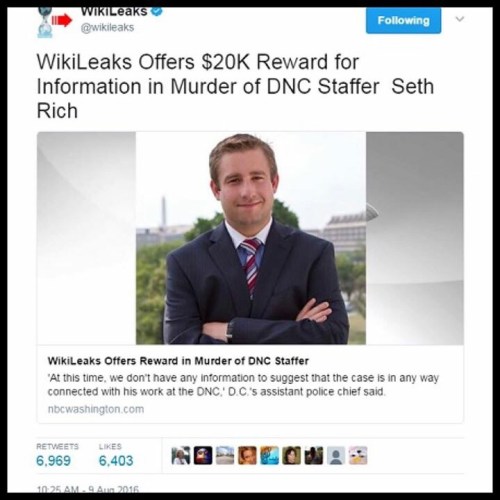This screenshot has width=500, height=500.
Task: Open the default gray silhouette liker avatar
Action: pos(336,455)
